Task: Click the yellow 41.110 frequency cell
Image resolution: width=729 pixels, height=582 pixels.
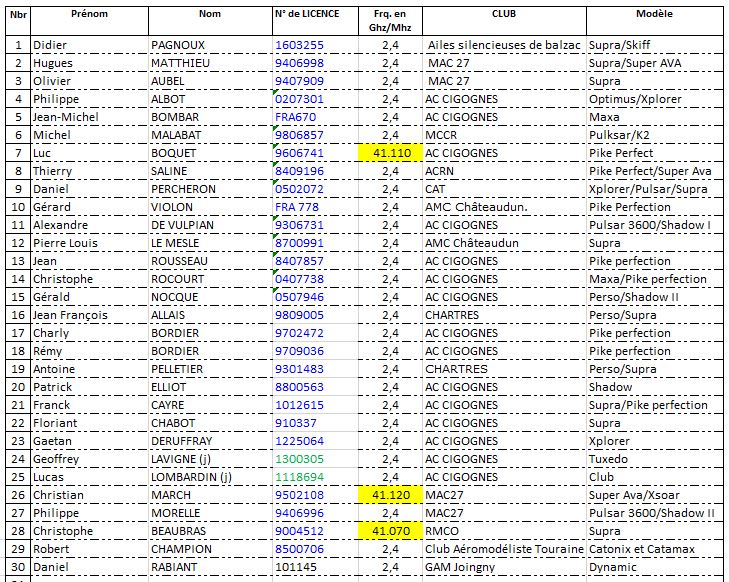Action: pos(391,153)
